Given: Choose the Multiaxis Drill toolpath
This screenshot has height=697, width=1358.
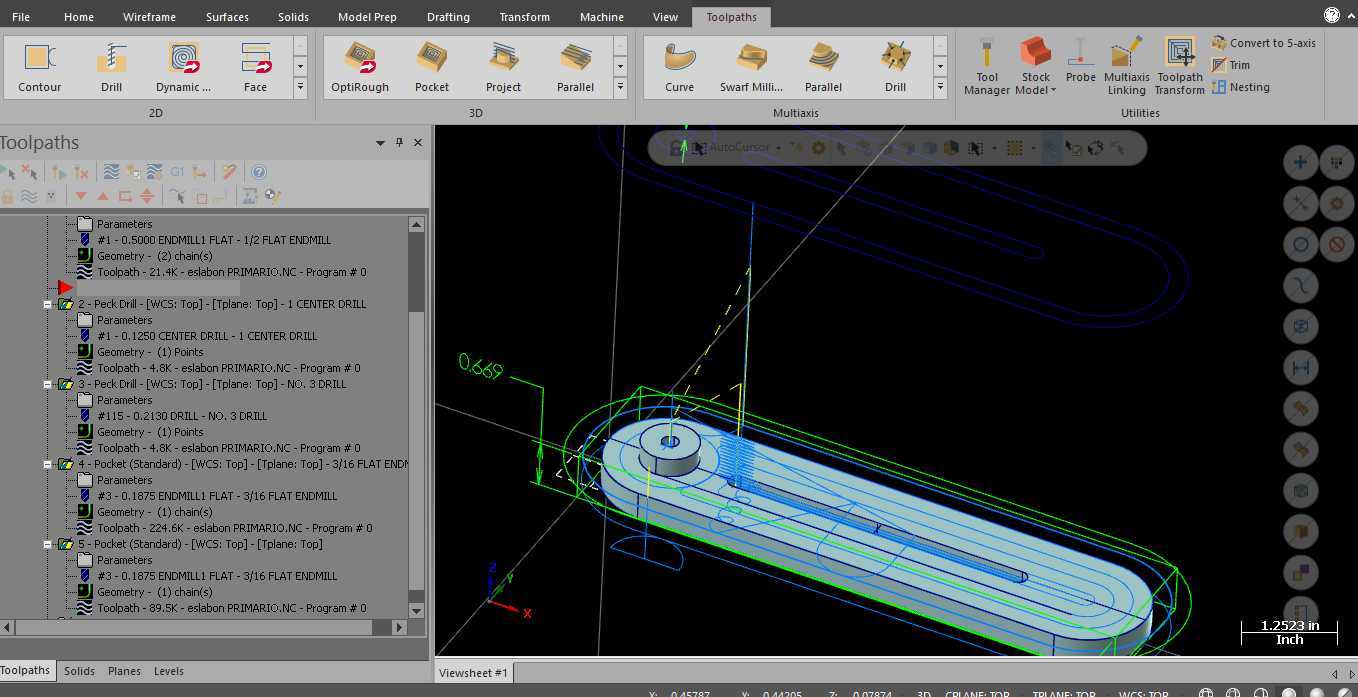Looking at the screenshot, I should (x=895, y=68).
